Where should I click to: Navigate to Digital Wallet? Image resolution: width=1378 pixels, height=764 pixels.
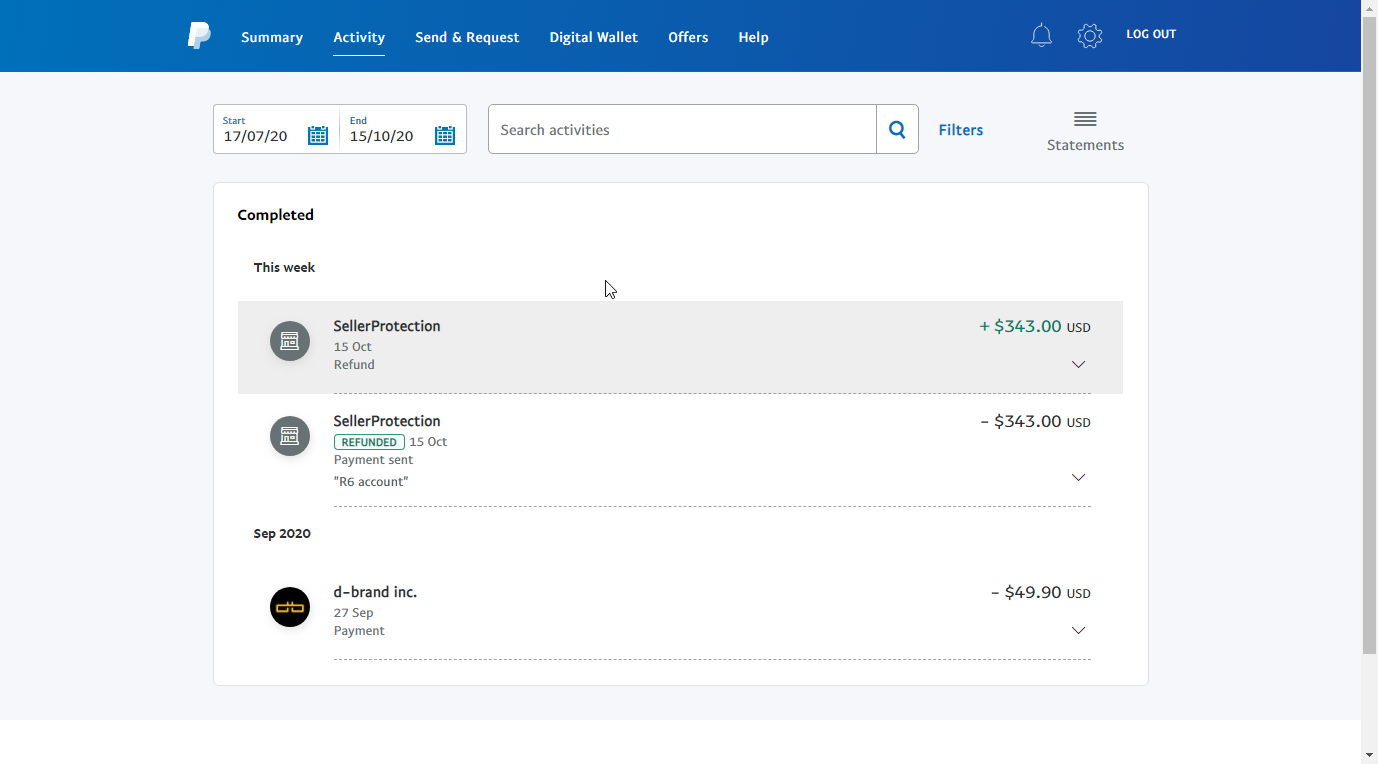(593, 37)
